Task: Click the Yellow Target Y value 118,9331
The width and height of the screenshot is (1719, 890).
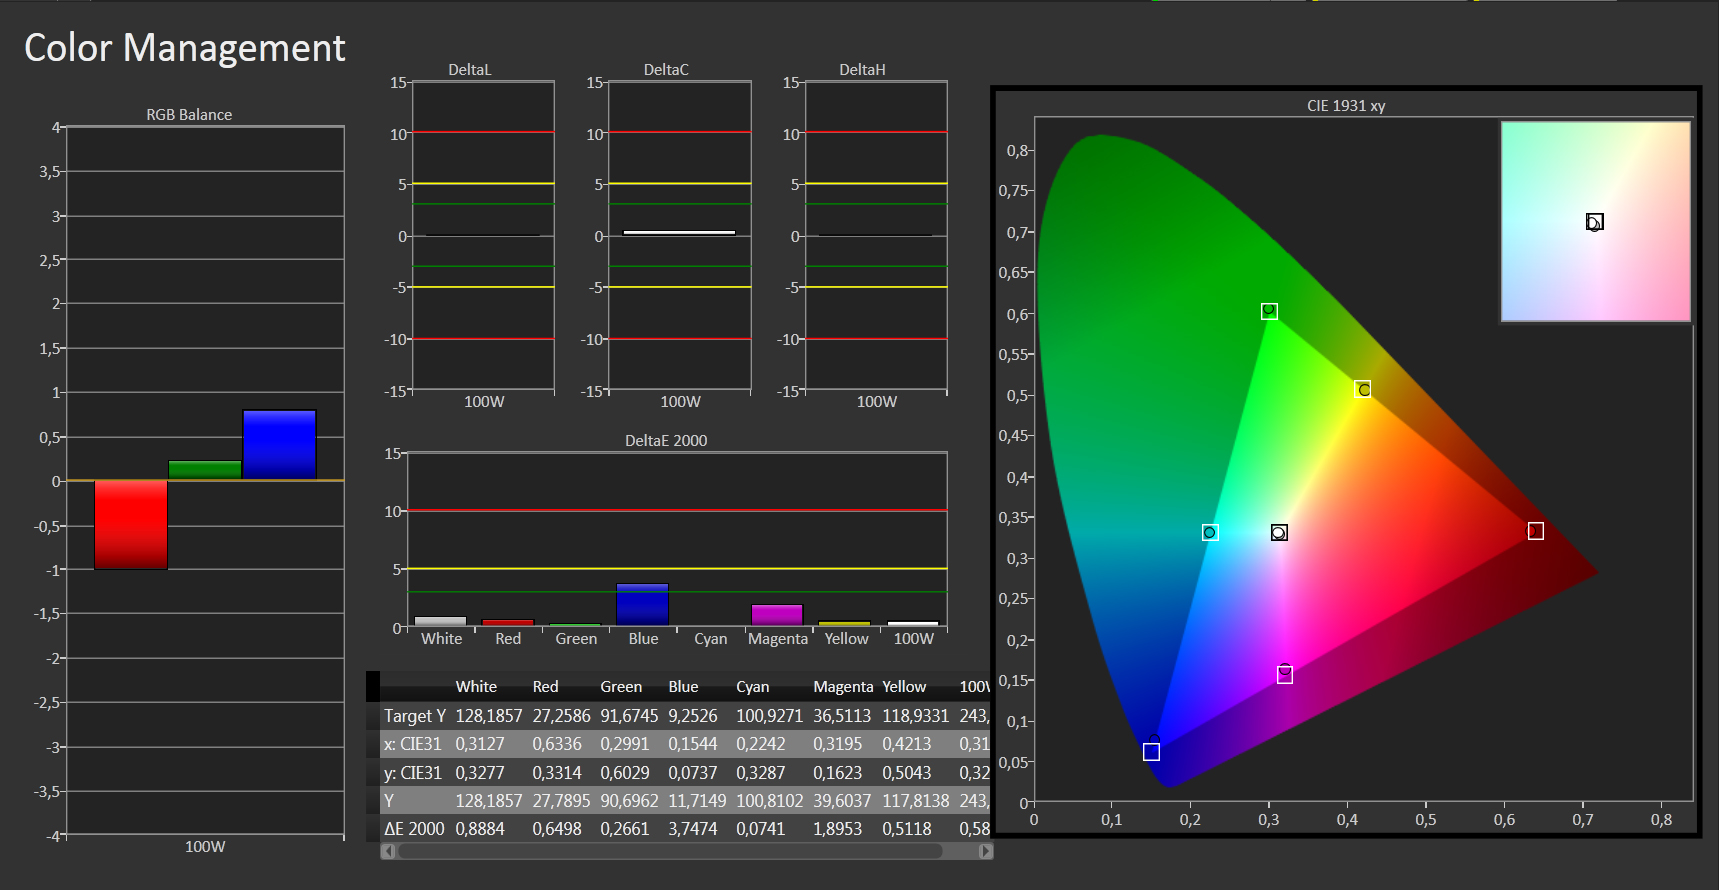Action: 915,716
